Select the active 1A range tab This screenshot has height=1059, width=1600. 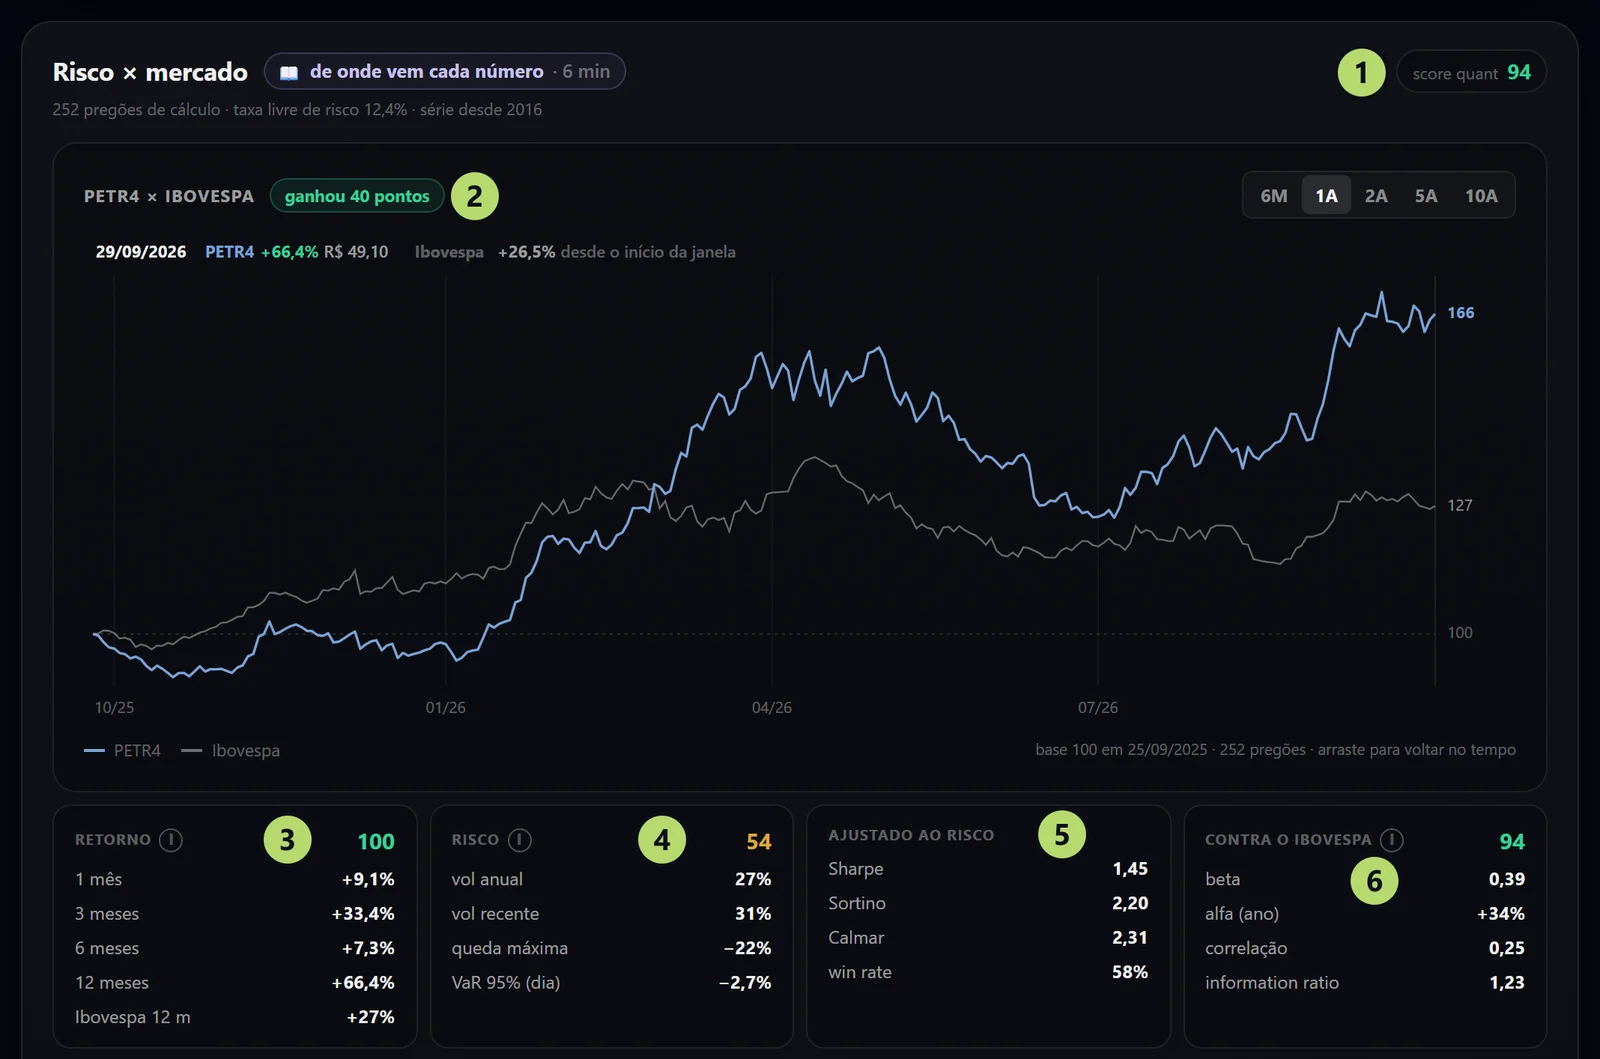coord(1326,196)
